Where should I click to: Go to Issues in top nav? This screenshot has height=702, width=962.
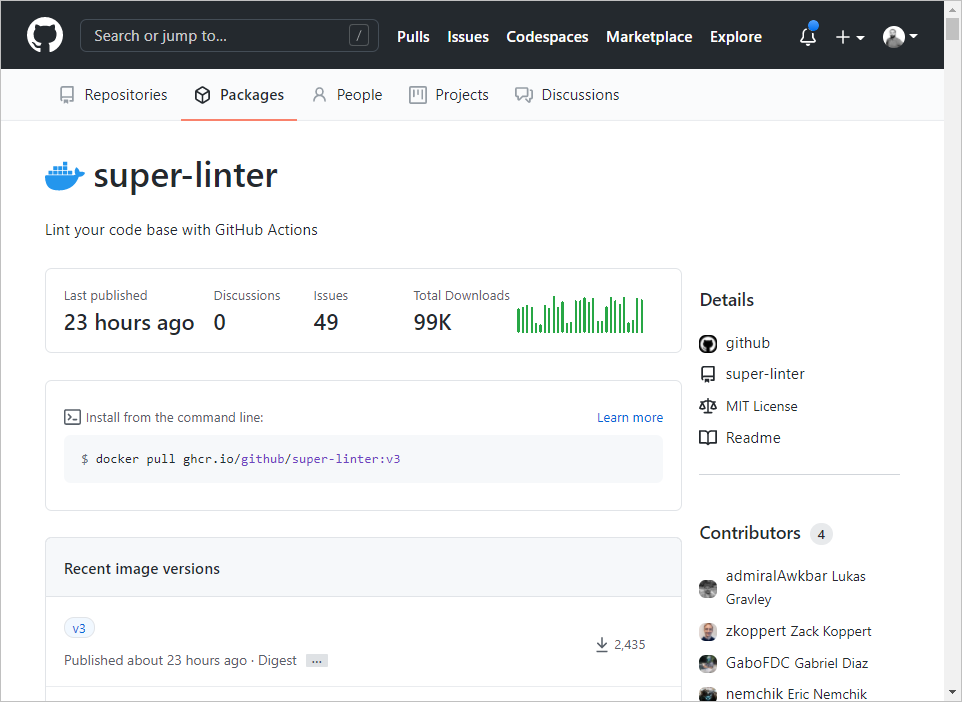click(x=468, y=37)
